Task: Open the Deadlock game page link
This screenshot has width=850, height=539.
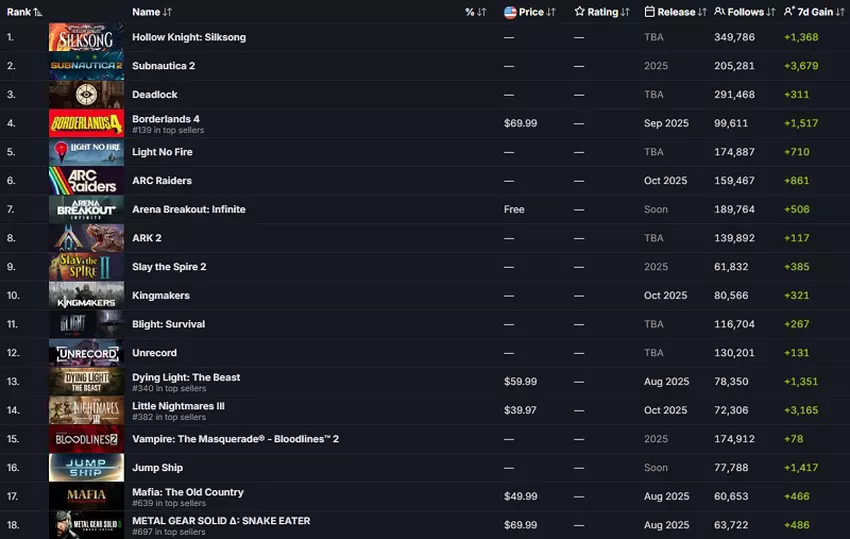Action: pyautogui.click(x=155, y=95)
